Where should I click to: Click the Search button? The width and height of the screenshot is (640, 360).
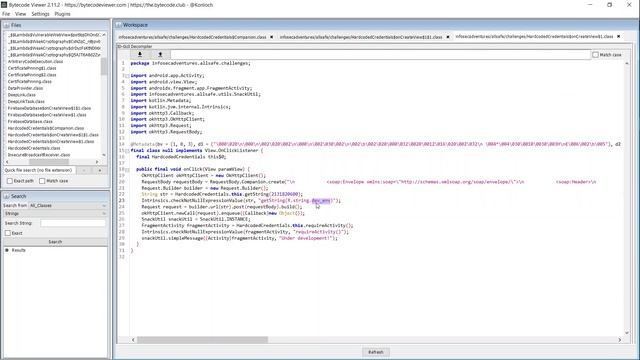(x=55, y=242)
